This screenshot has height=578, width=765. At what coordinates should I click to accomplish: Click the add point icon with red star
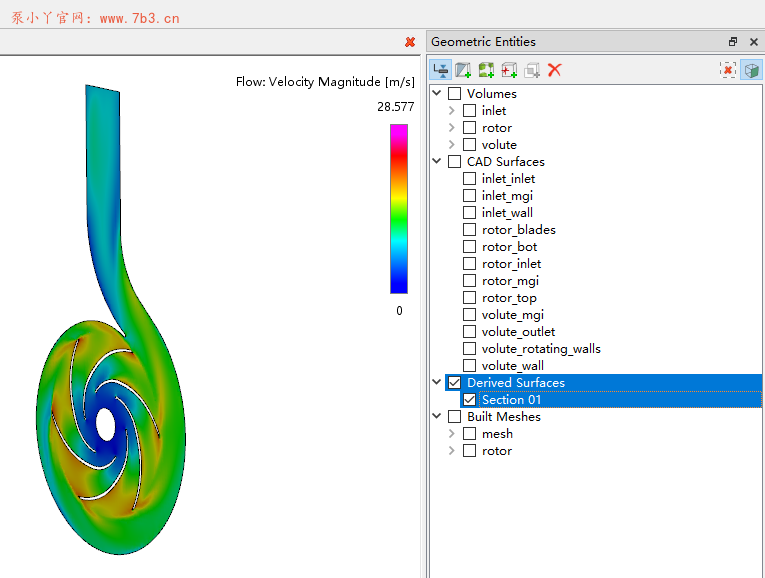(509, 70)
